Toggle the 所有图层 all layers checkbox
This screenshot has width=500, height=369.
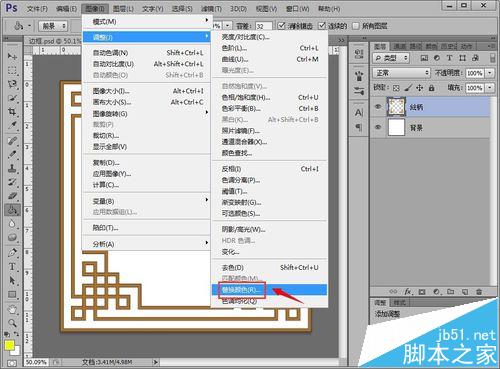pos(356,26)
